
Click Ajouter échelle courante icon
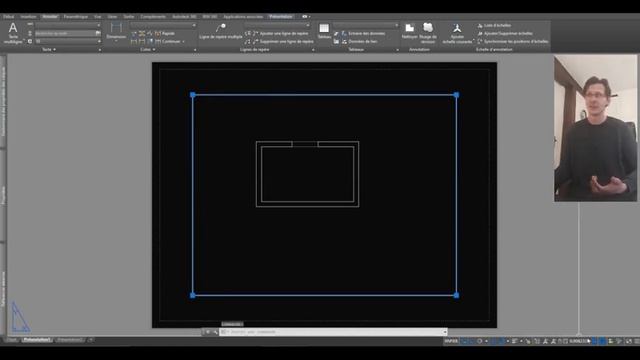point(457,33)
